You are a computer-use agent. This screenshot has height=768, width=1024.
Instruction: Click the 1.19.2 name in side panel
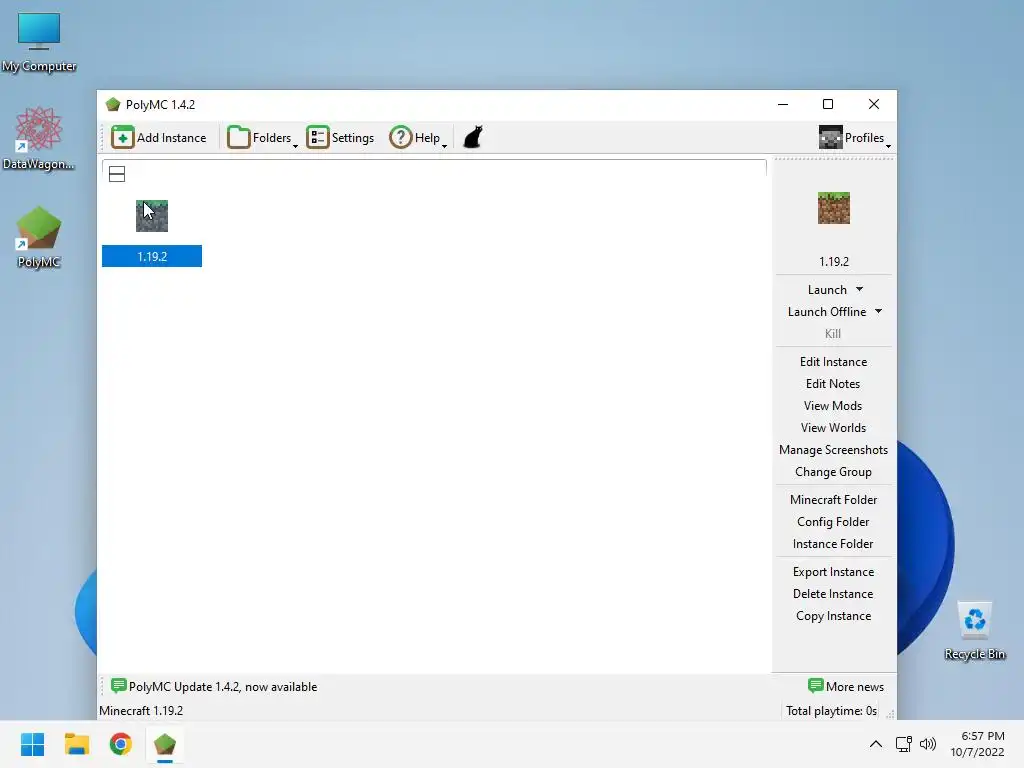[834, 262]
